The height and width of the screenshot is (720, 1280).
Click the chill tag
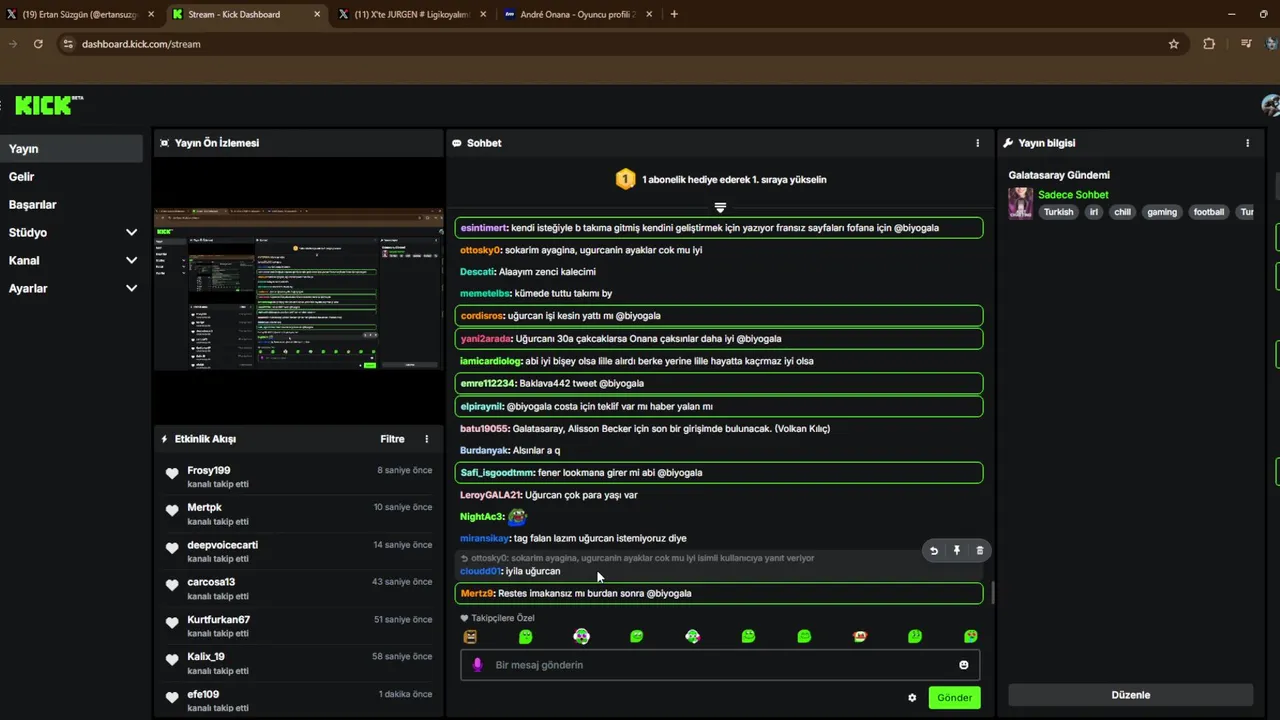1122,212
